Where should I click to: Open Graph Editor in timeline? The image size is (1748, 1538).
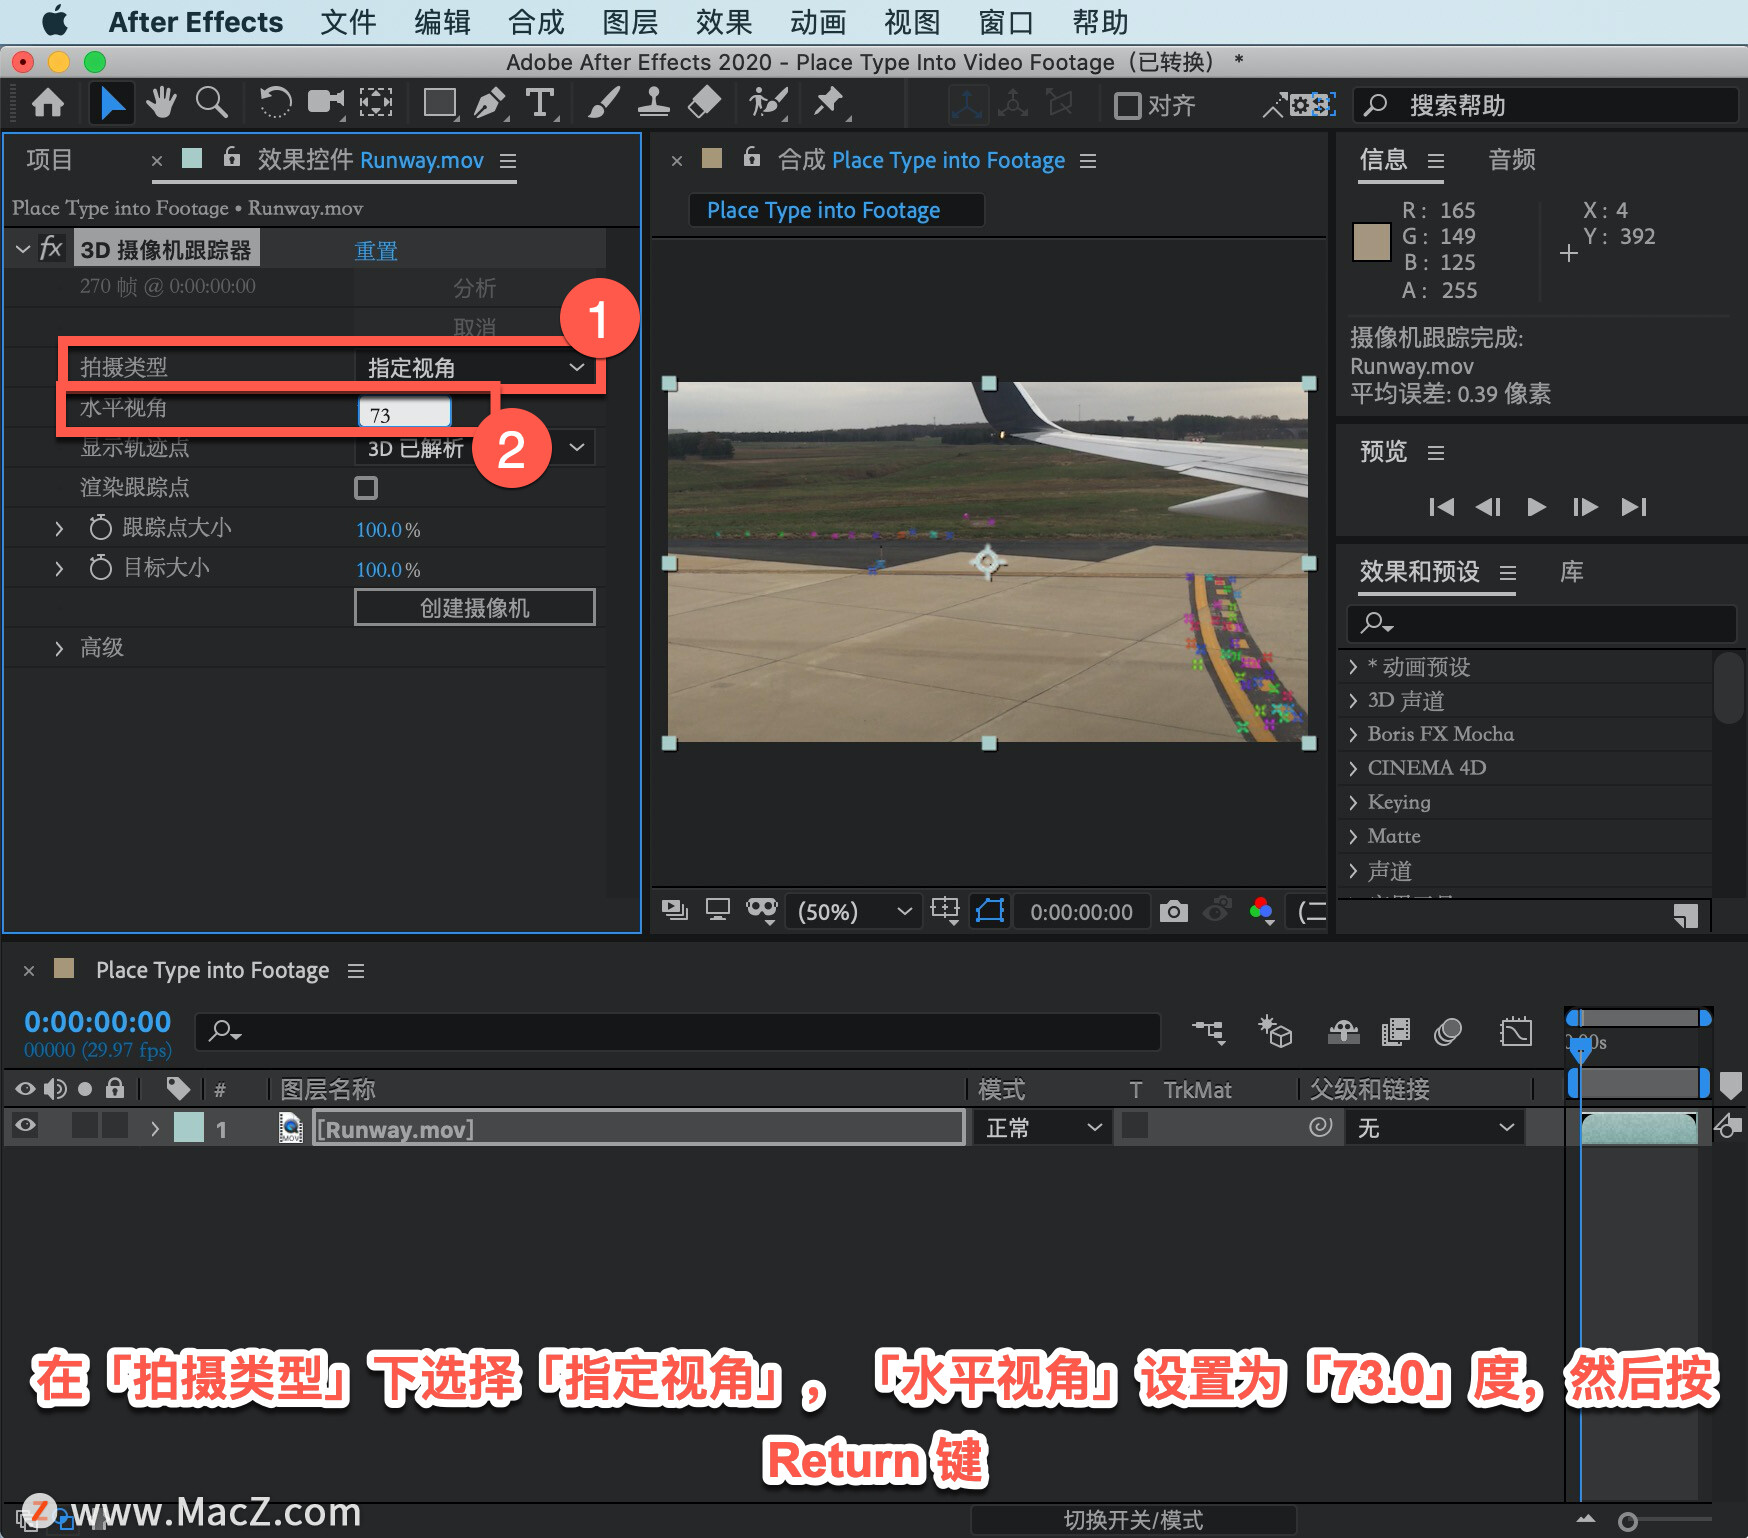click(x=1516, y=1031)
